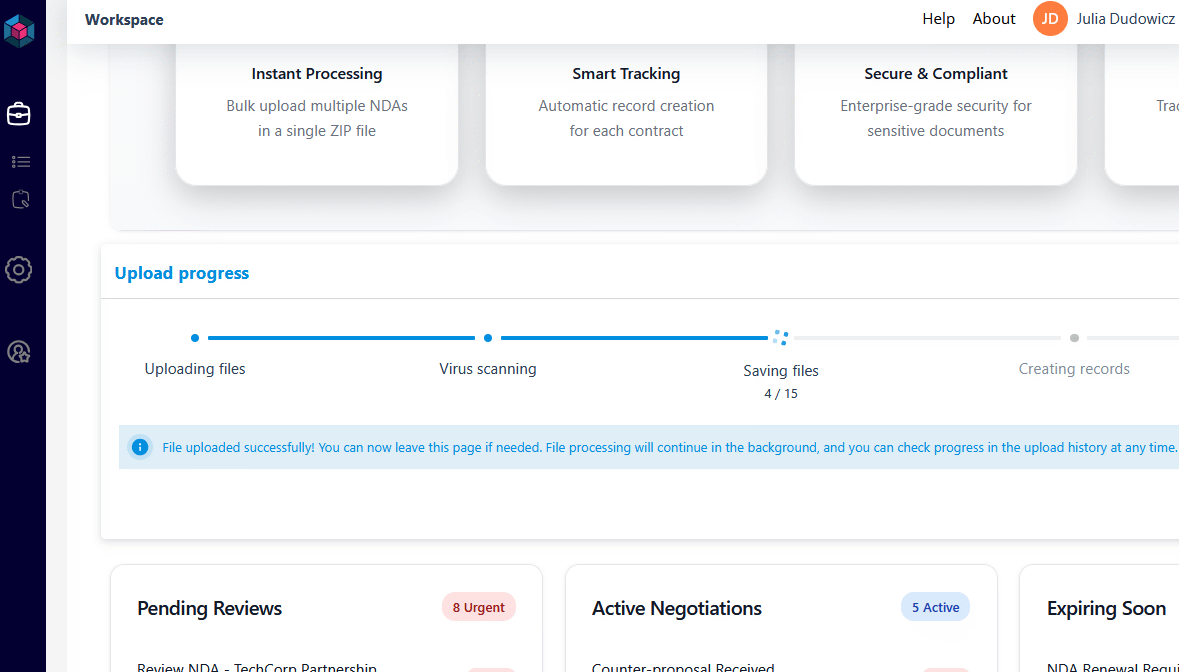Open the list view sidebar icon
Screen dimensions: 1179x672
pos(20,162)
